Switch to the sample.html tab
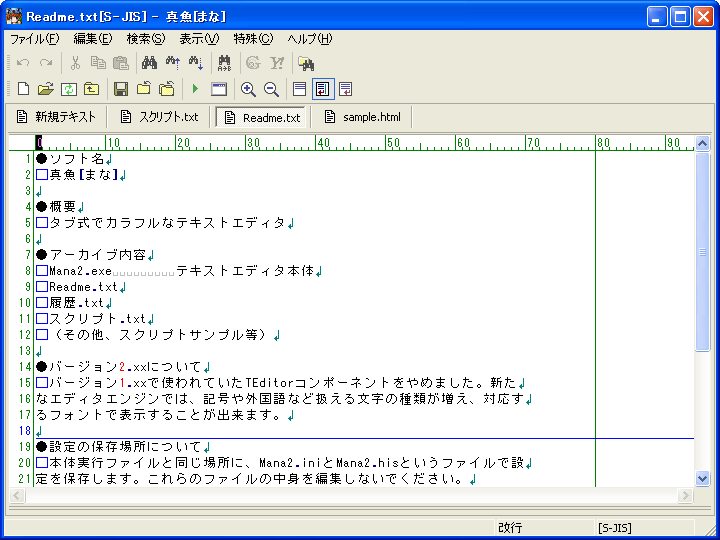 coord(363,117)
